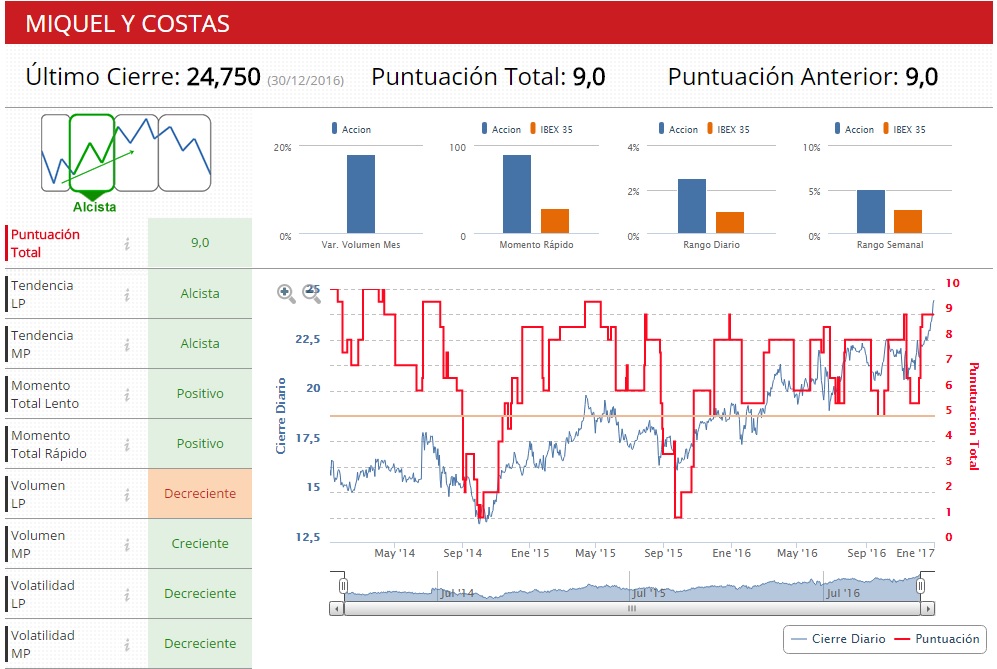
Task: Toggle Accion legend in Rango Diario chart
Action: click(678, 129)
